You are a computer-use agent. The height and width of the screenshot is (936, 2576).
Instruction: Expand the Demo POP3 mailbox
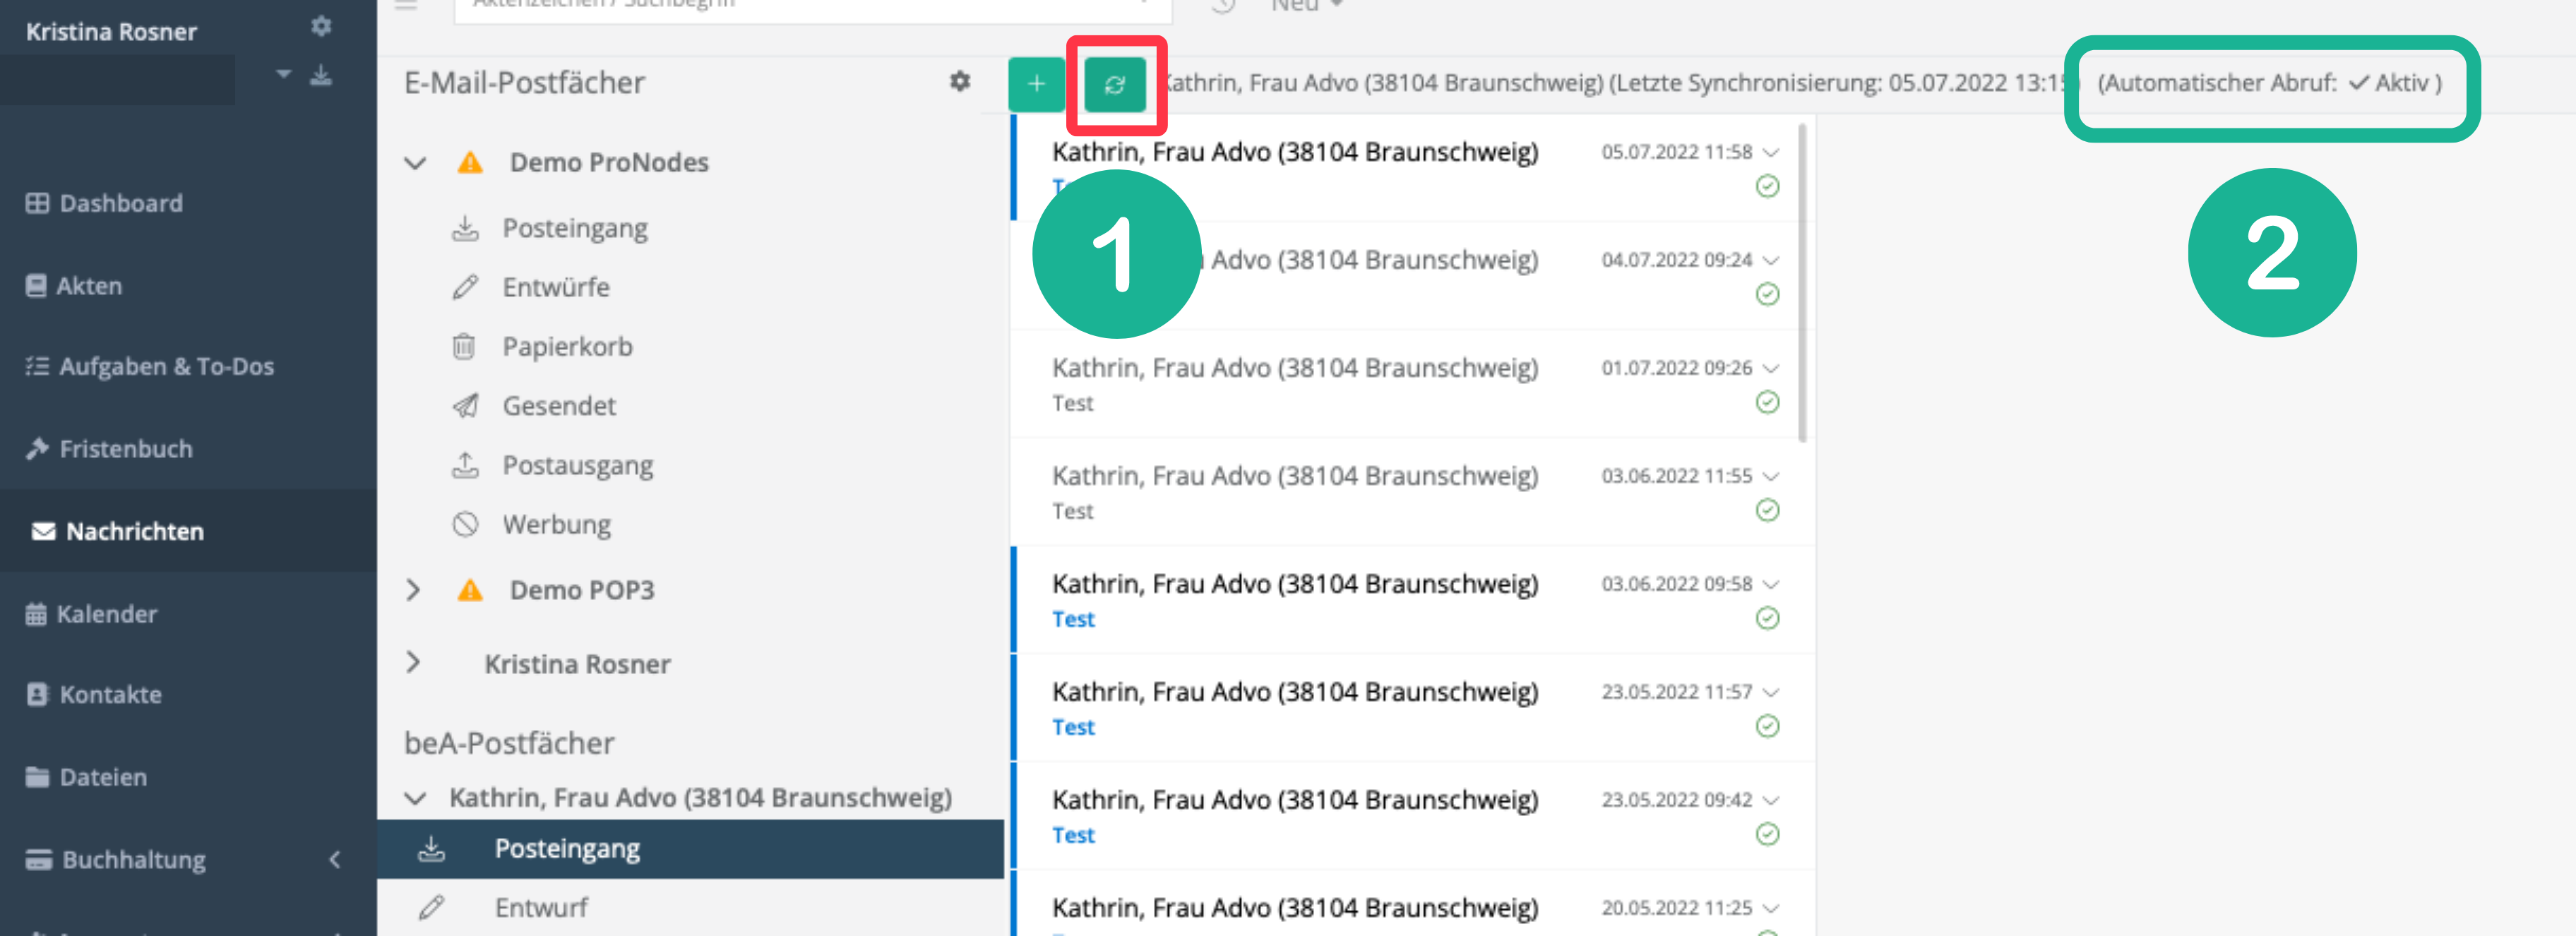[413, 590]
